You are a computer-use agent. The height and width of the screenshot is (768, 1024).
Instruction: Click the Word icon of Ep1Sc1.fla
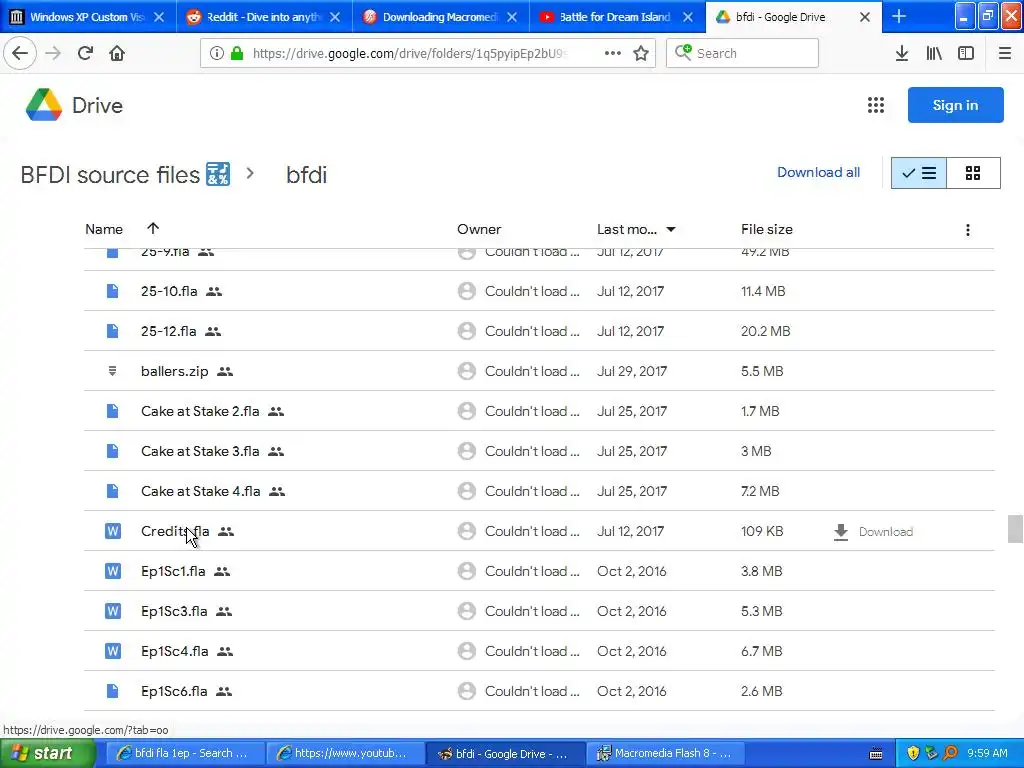coord(113,571)
